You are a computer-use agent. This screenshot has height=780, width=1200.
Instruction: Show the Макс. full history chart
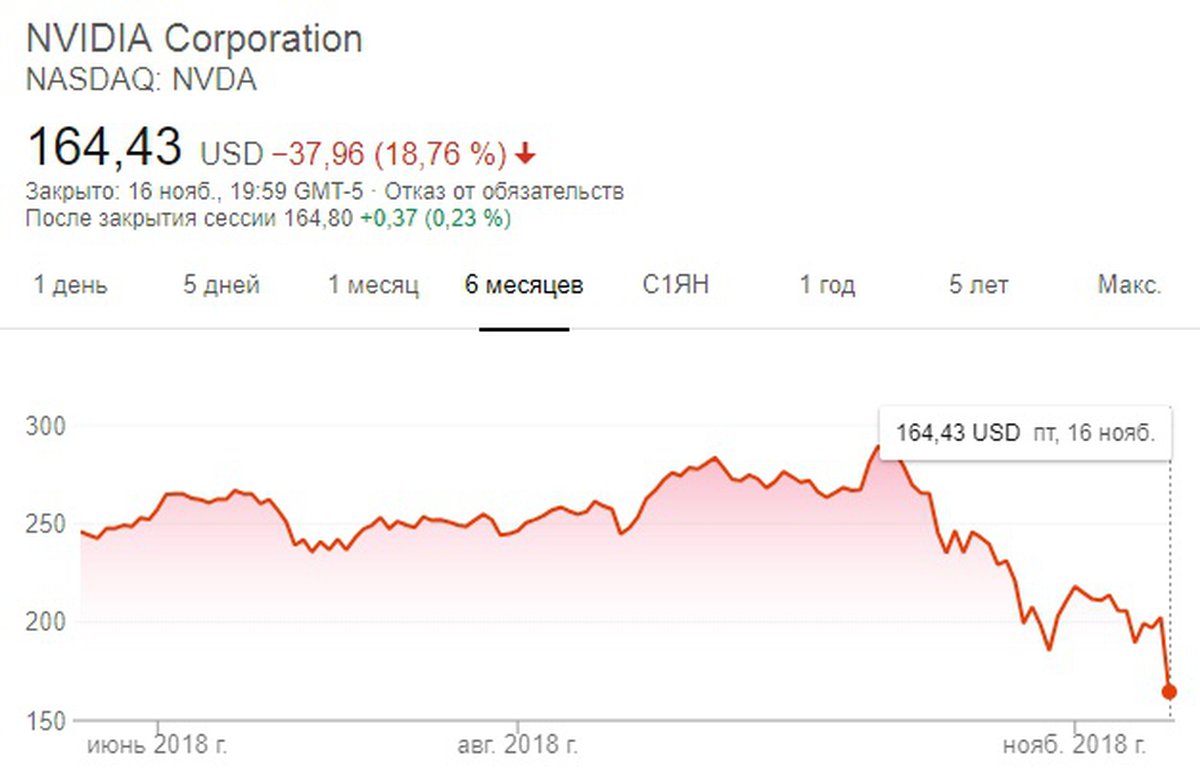[x=1129, y=285]
